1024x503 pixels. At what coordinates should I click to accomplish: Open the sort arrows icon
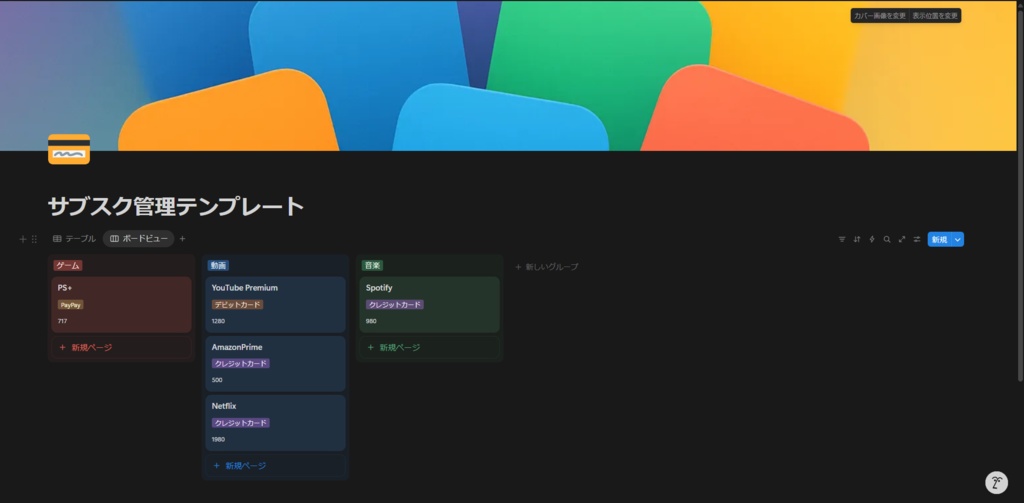tap(857, 239)
